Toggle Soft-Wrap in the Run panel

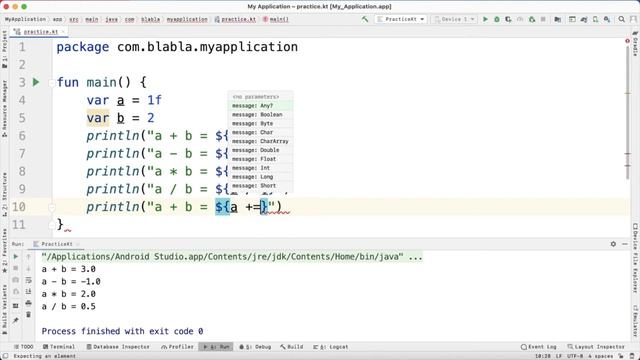28,280
